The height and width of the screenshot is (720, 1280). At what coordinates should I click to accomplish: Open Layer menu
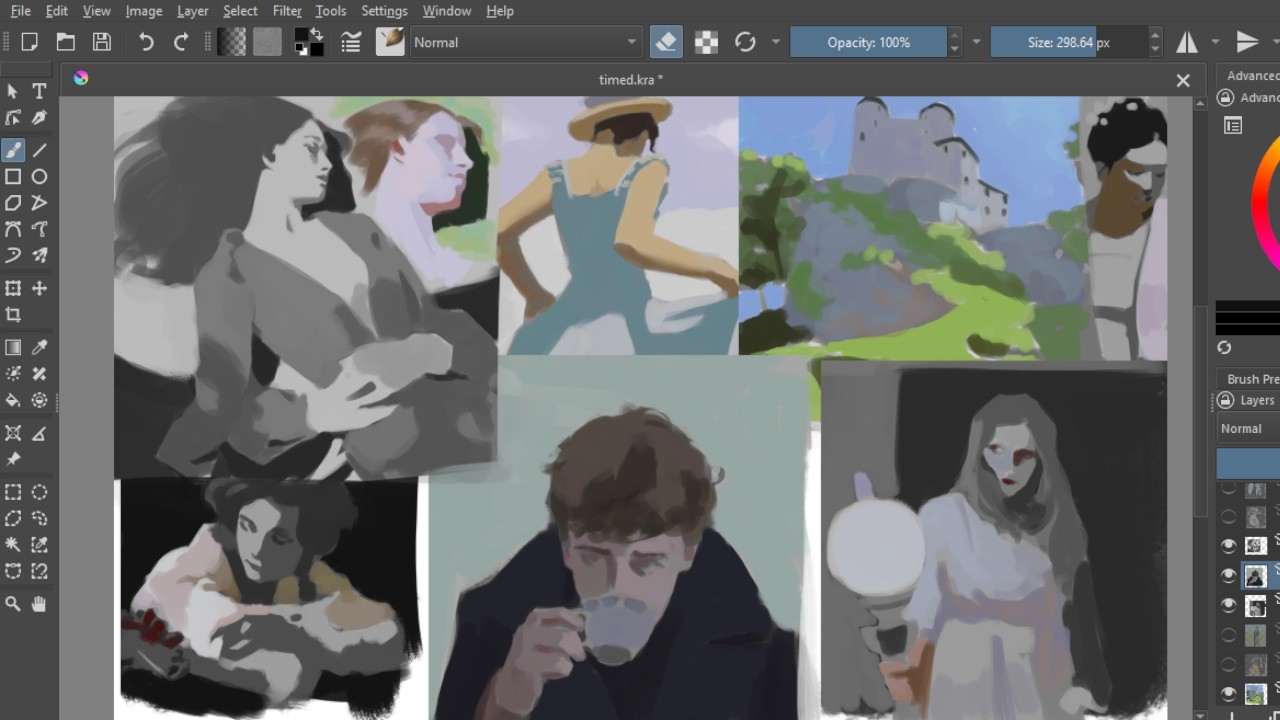coord(192,11)
